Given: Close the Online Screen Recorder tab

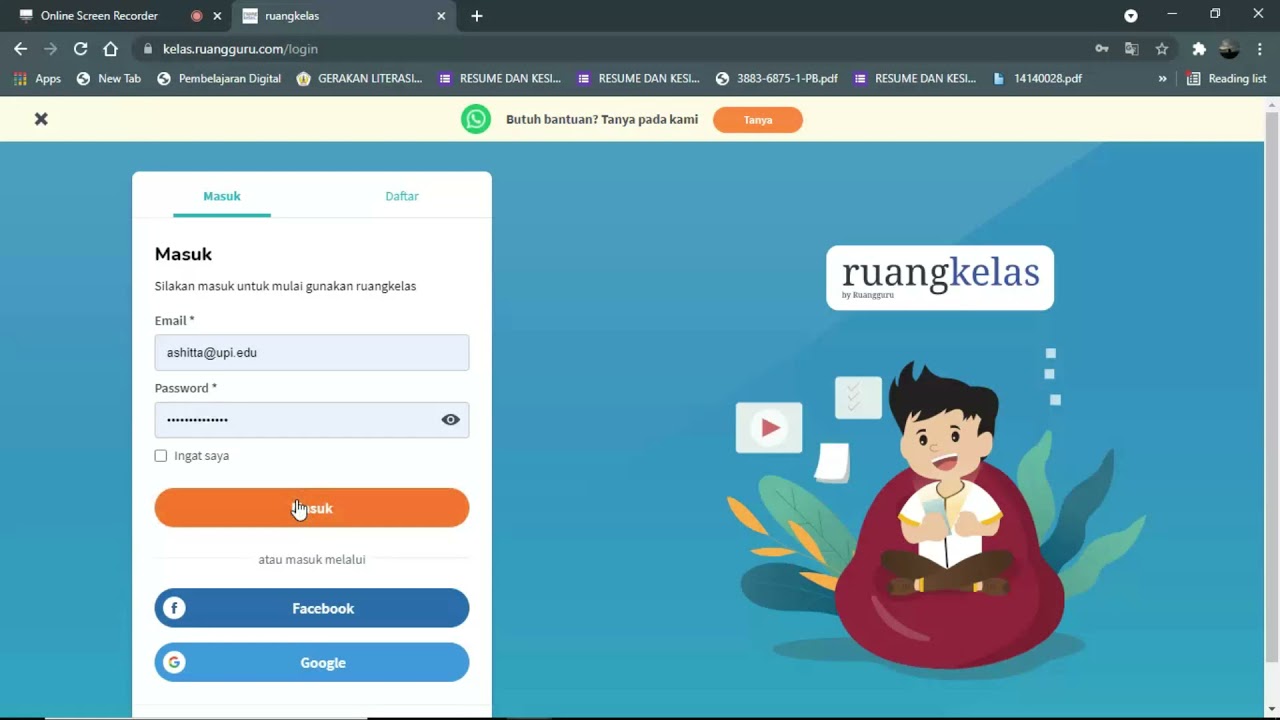Looking at the screenshot, I should click(217, 16).
